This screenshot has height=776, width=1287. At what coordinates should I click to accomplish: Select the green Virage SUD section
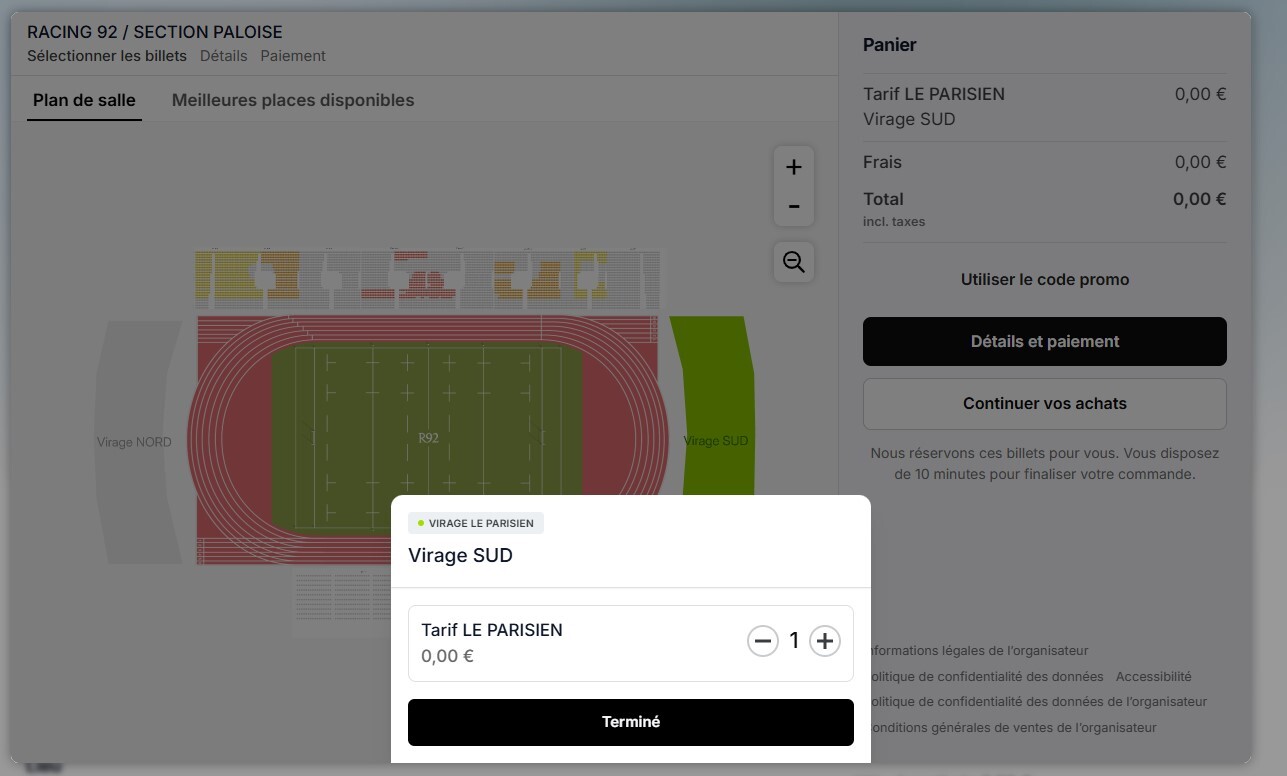715,400
